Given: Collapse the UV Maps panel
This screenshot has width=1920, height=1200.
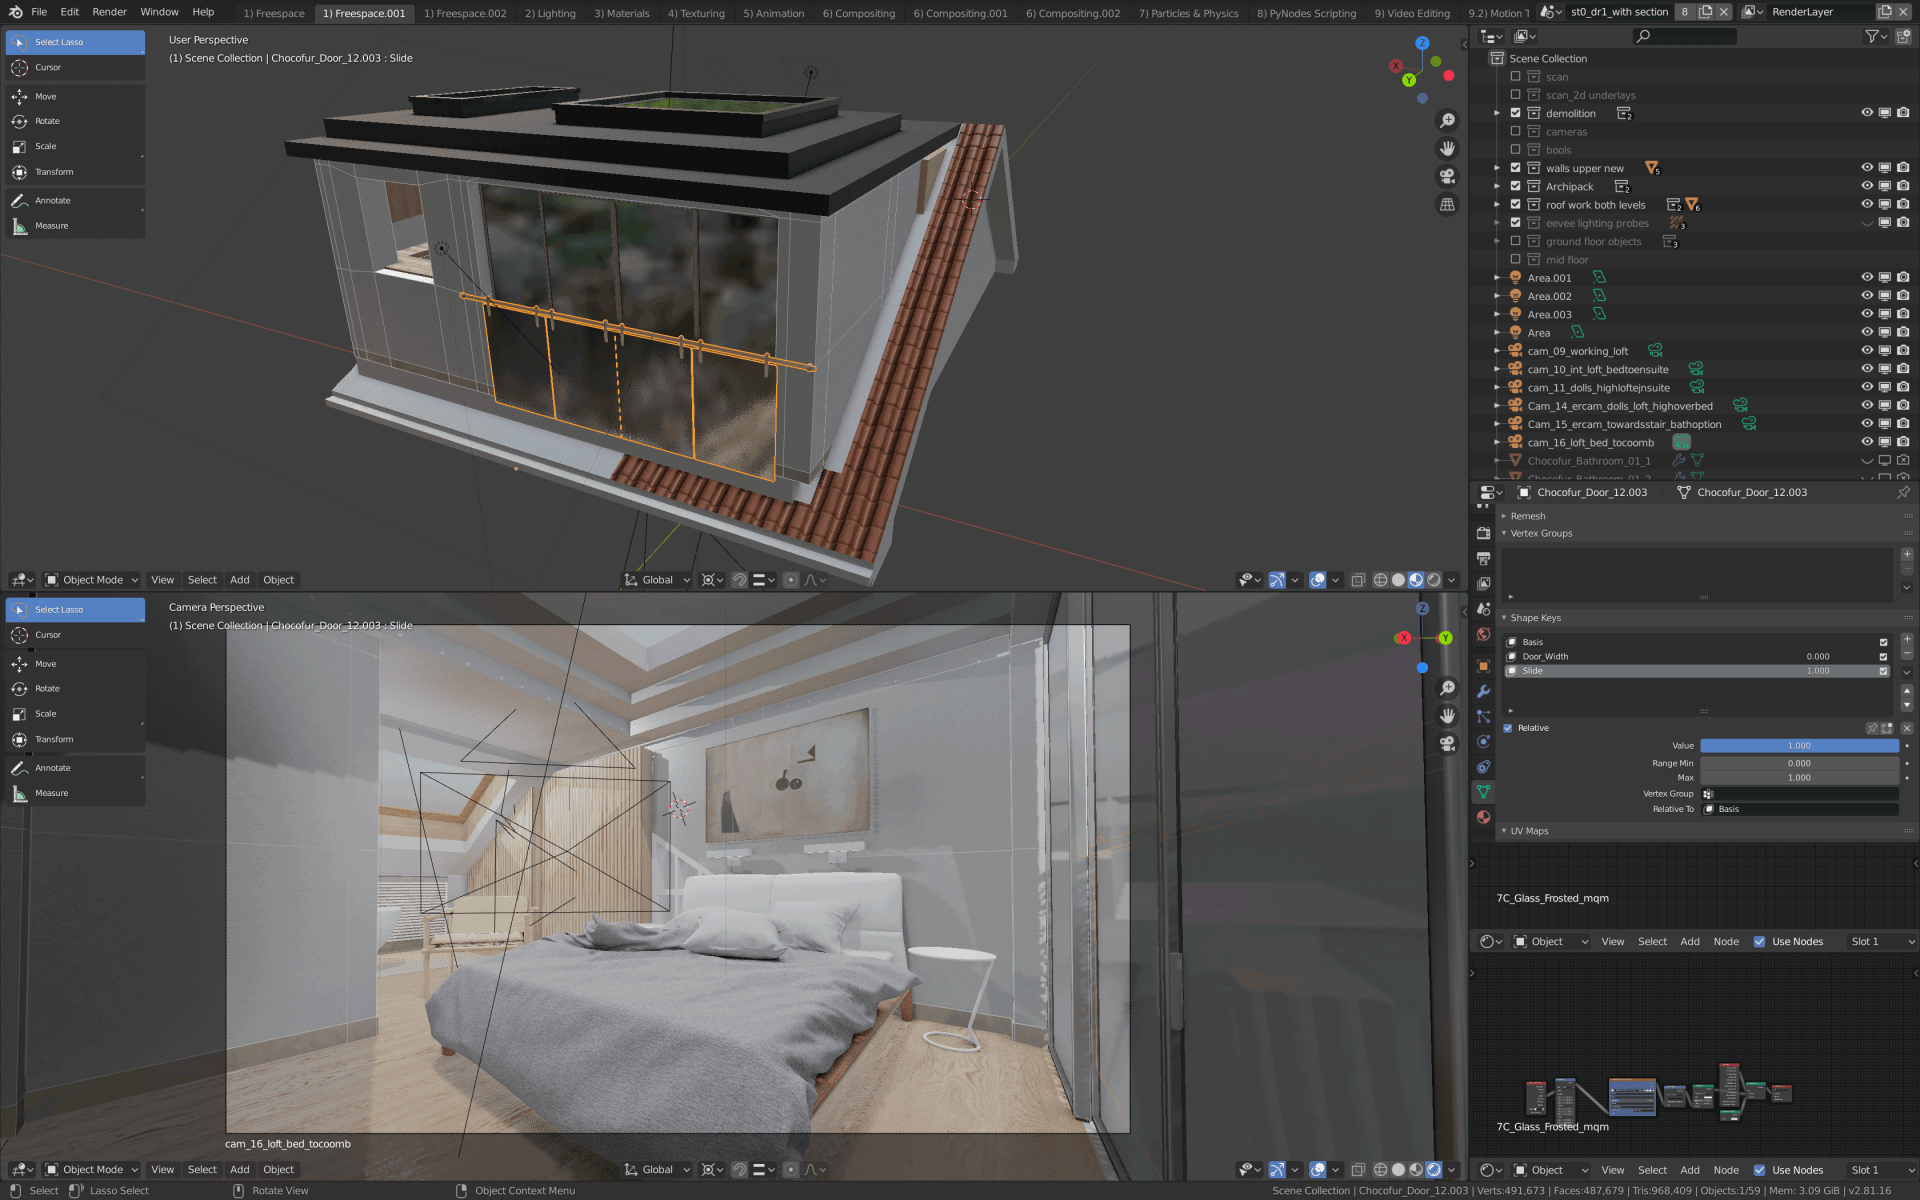Looking at the screenshot, I should [x=1528, y=831].
